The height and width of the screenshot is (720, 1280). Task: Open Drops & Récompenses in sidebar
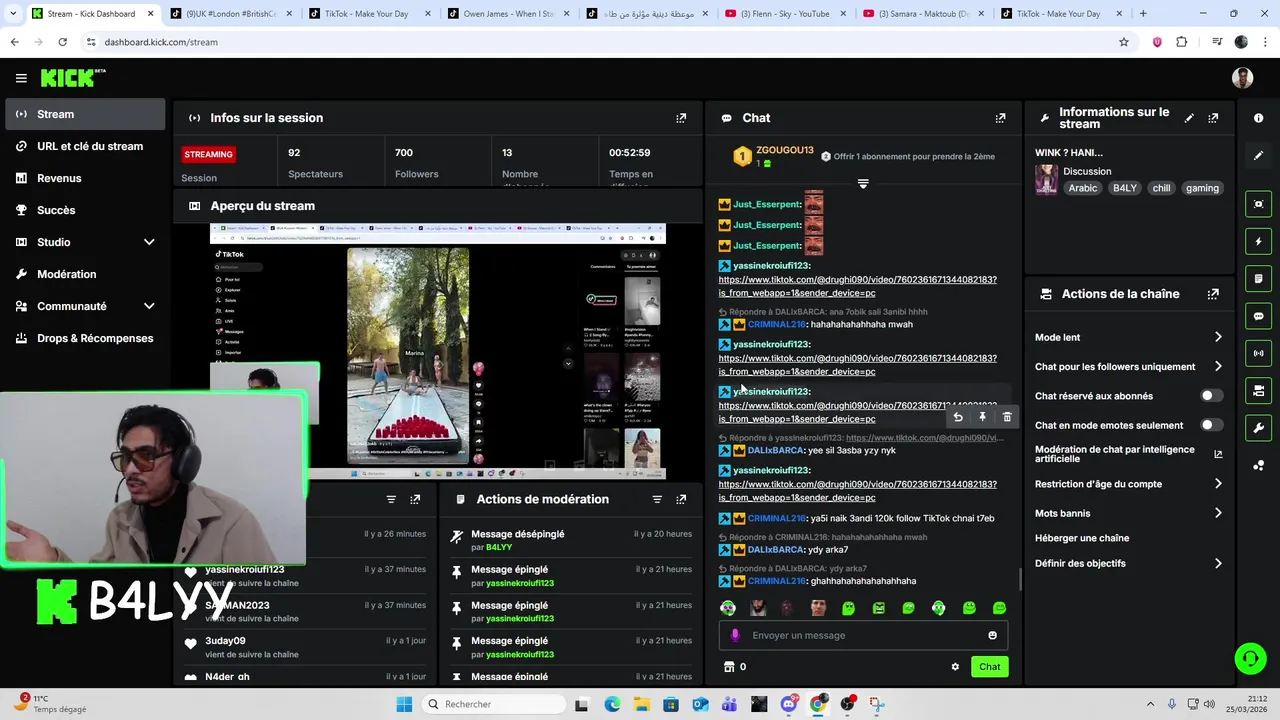click(85, 338)
